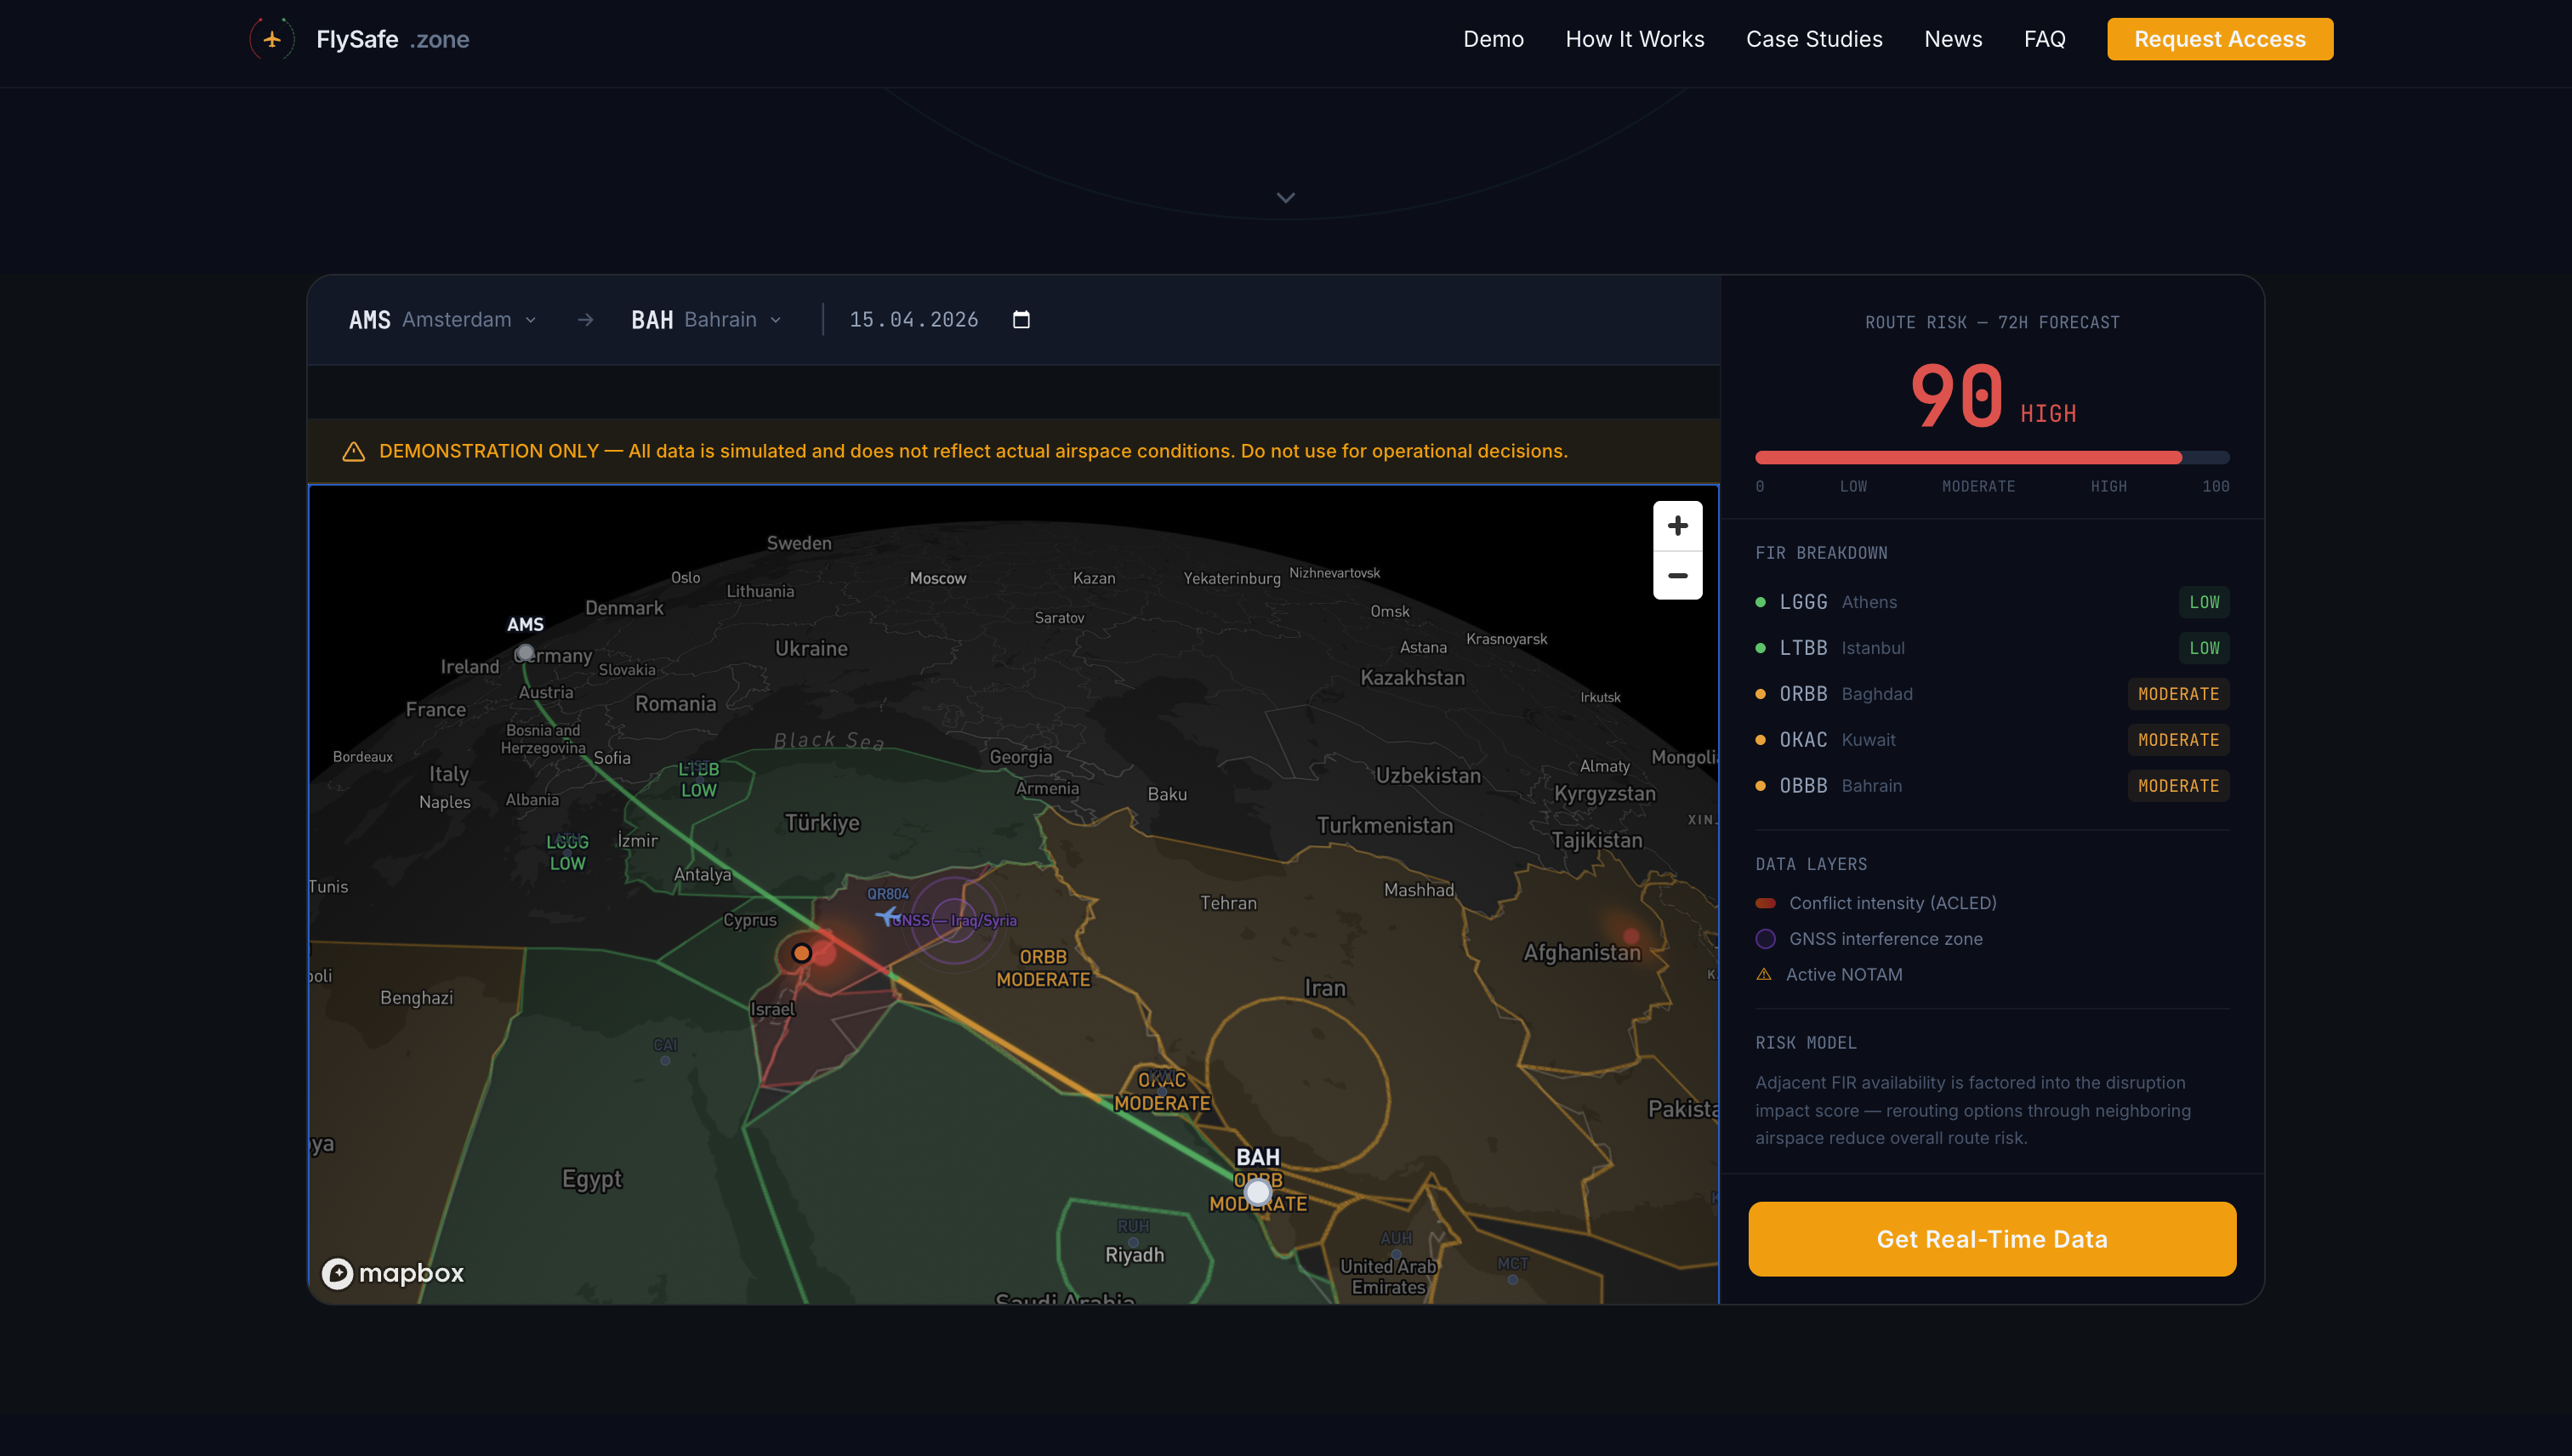The width and height of the screenshot is (2572, 1456).
Task: Click the Get Real-Time Data button
Action: pyautogui.click(x=1991, y=1239)
